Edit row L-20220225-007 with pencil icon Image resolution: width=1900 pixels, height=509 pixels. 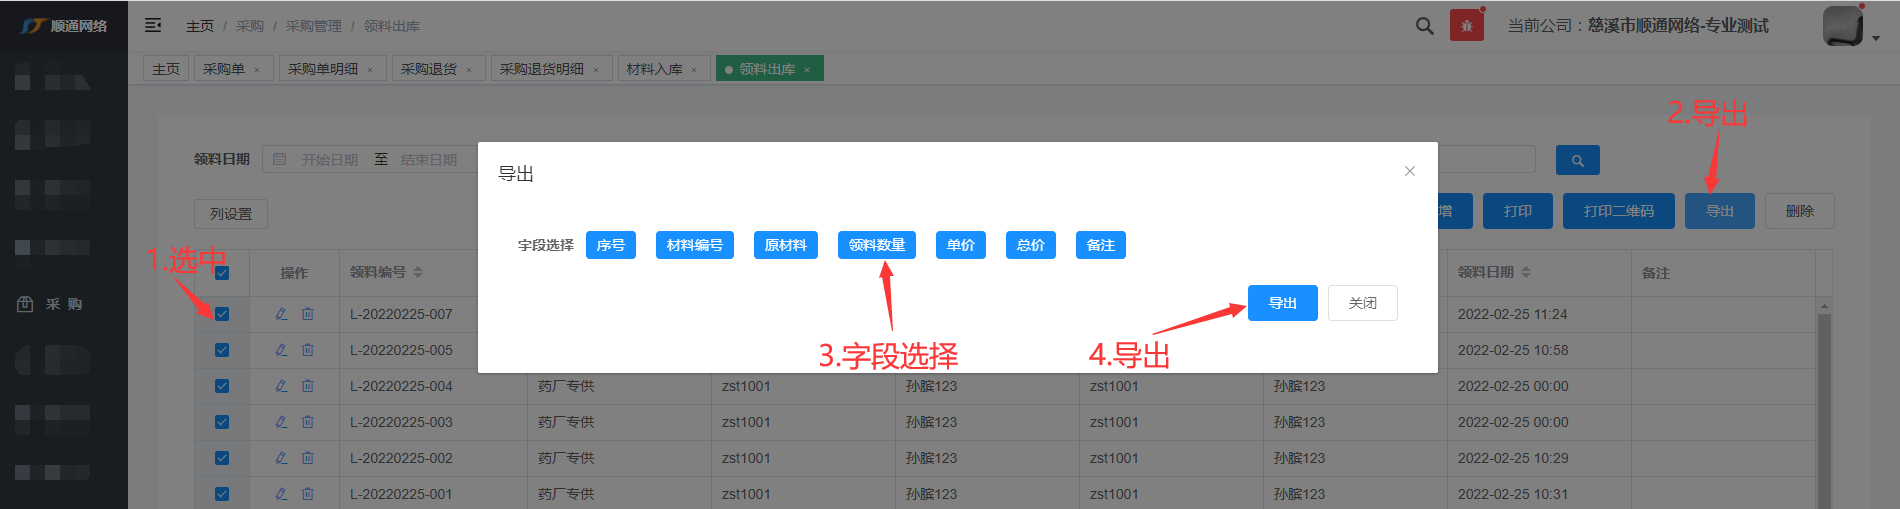point(281,314)
